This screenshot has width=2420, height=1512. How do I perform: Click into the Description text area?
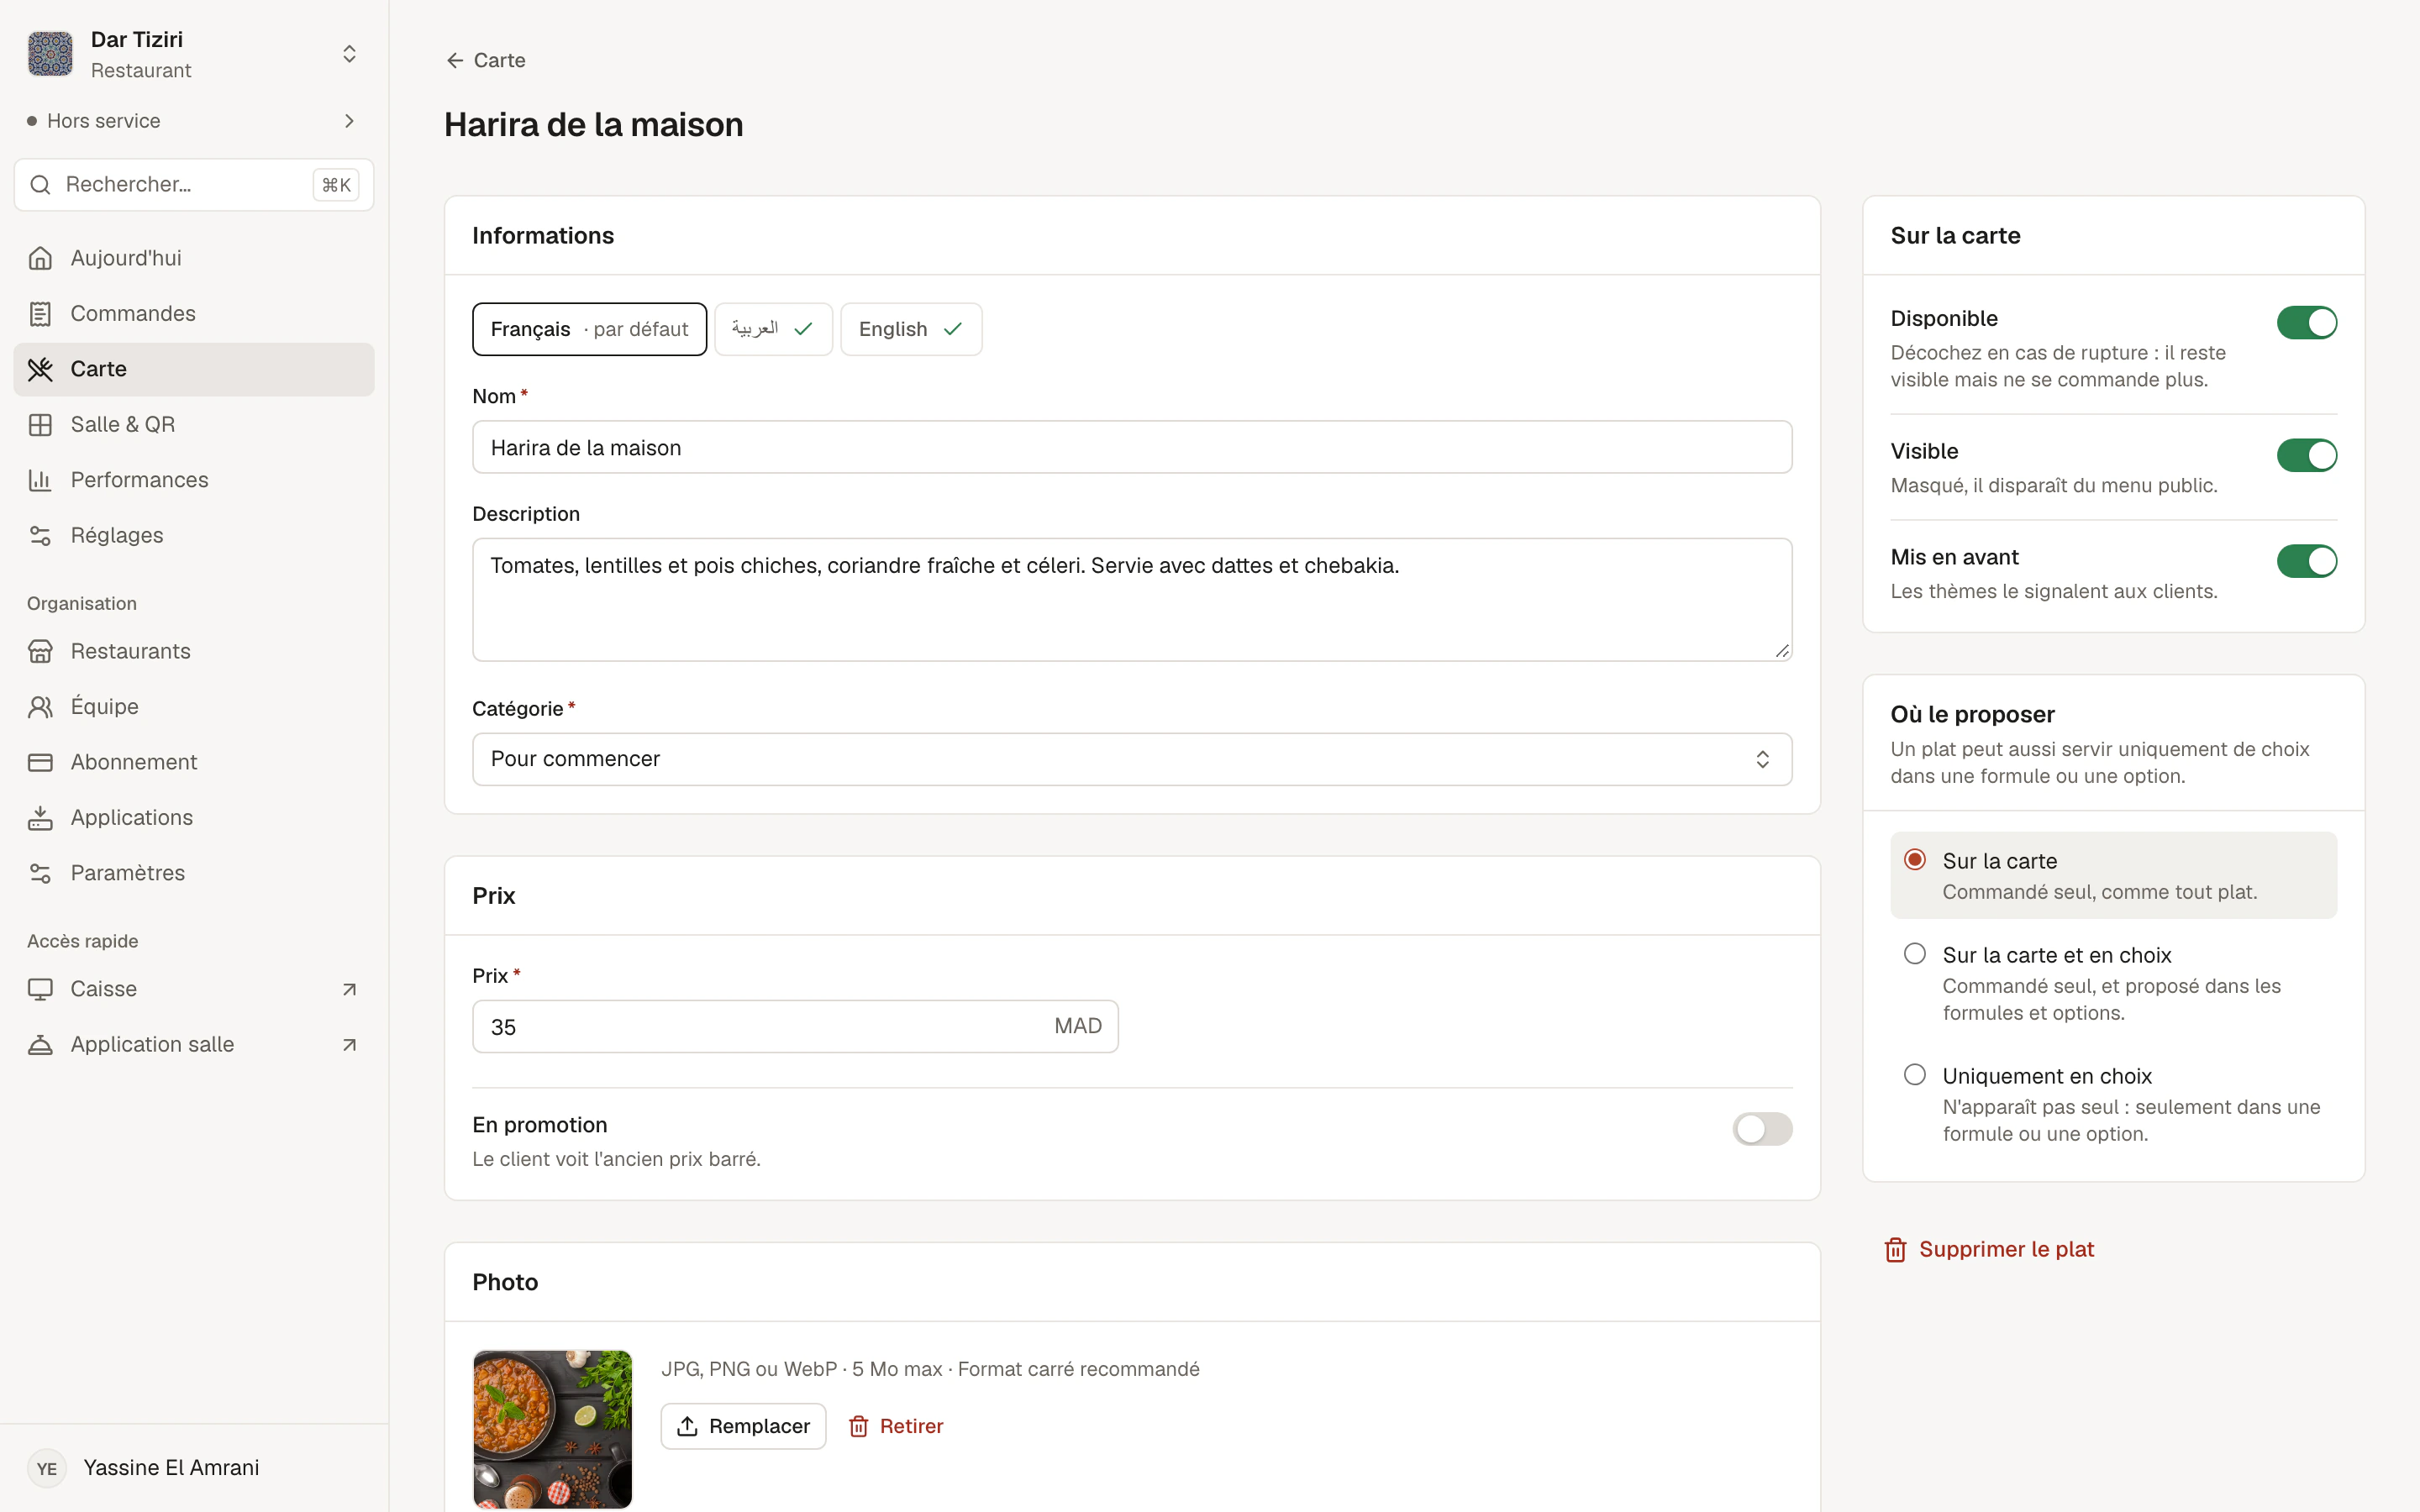(1132, 600)
